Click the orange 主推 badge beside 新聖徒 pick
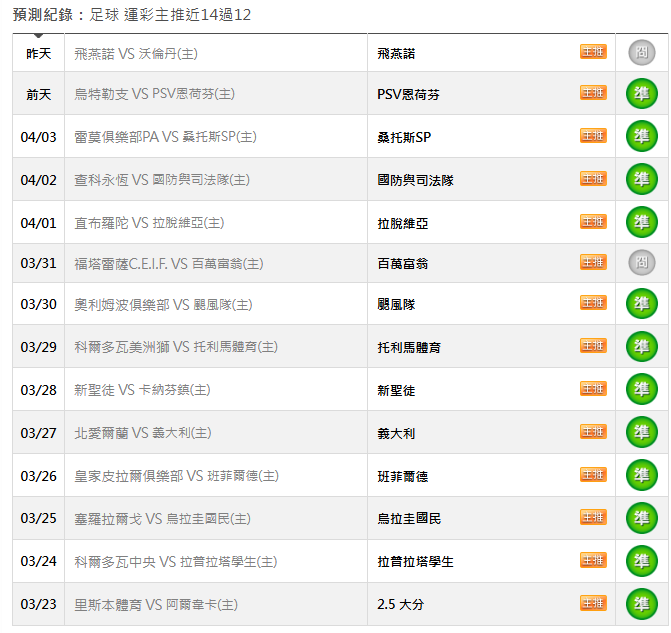Viewport: 671px width, 633px height. tap(593, 388)
